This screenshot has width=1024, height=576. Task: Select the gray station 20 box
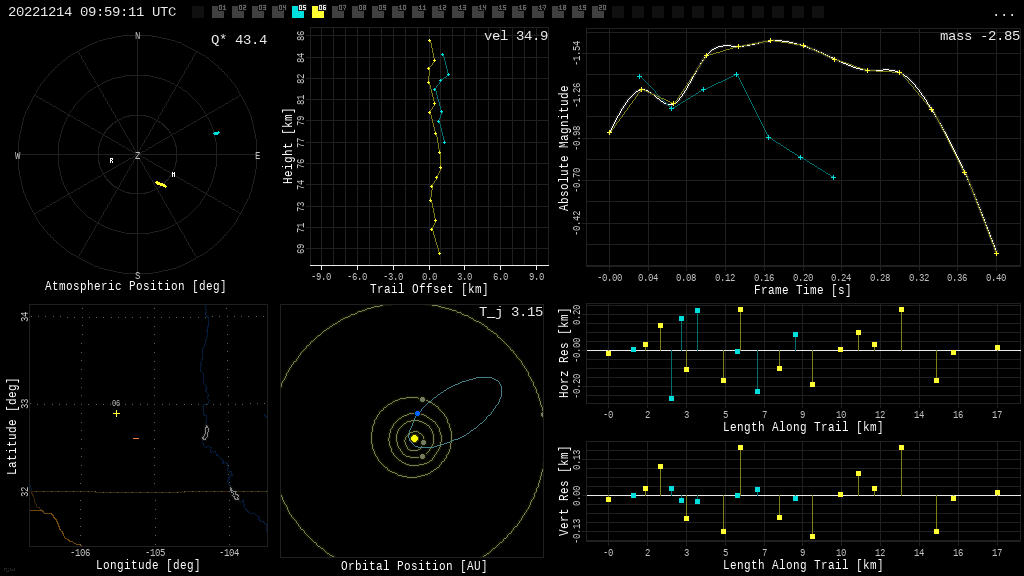pyautogui.click(x=598, y=12)
